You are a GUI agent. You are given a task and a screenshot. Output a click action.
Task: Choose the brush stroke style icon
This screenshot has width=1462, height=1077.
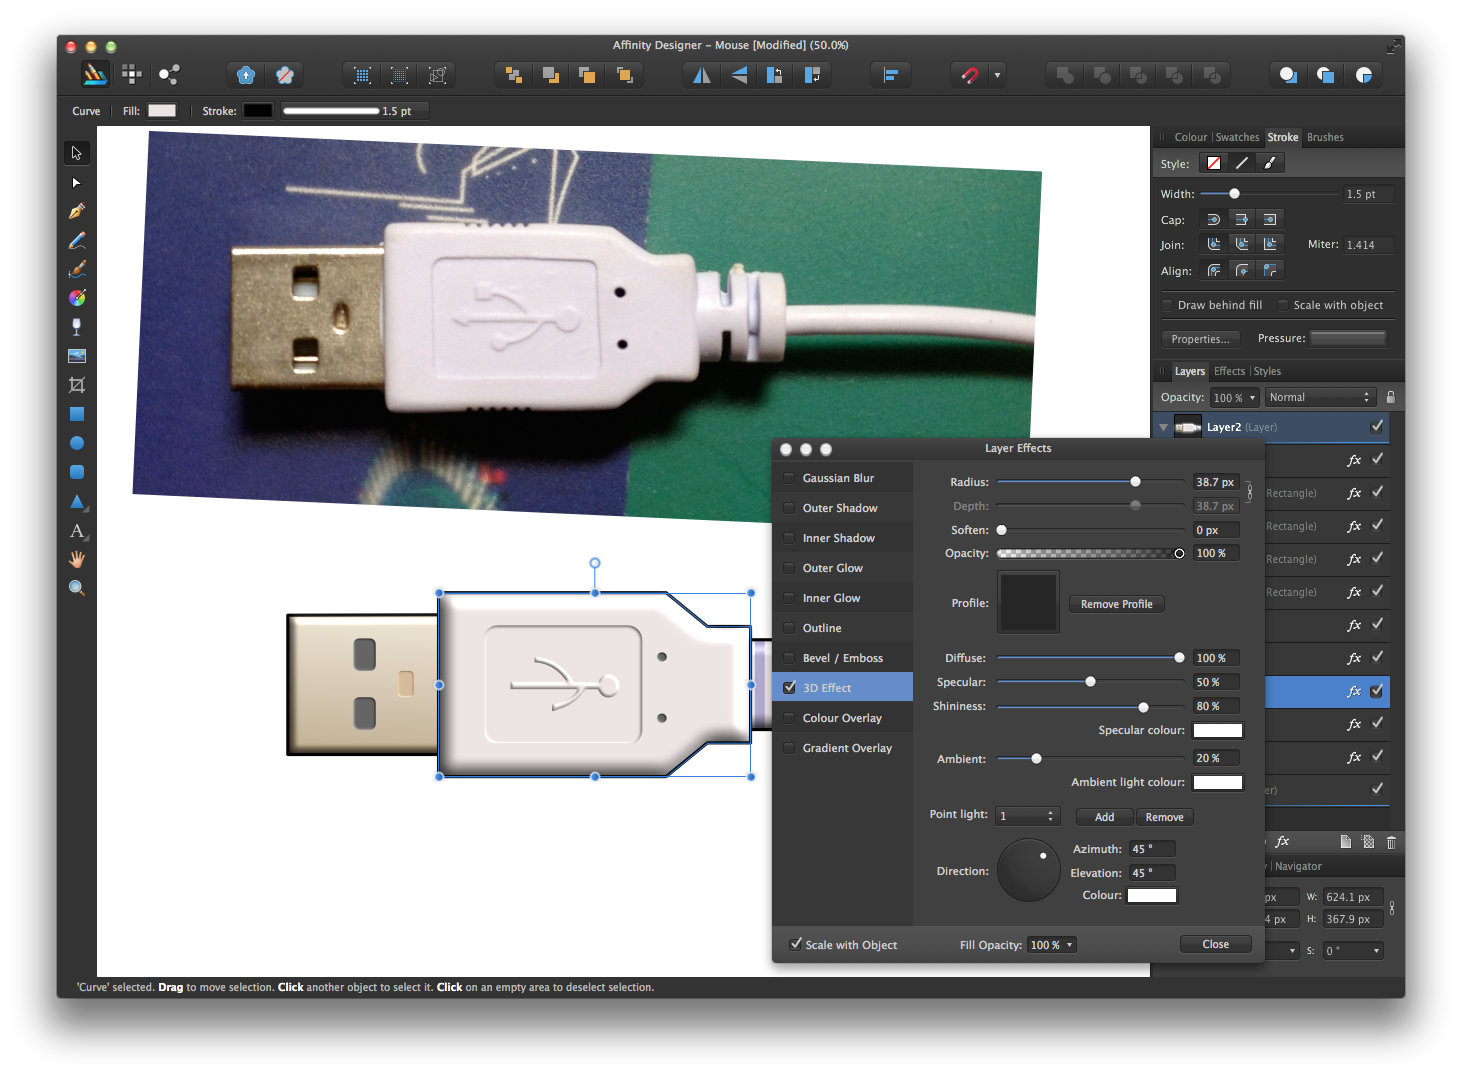pyautogui.click(x=1270, y=163)
